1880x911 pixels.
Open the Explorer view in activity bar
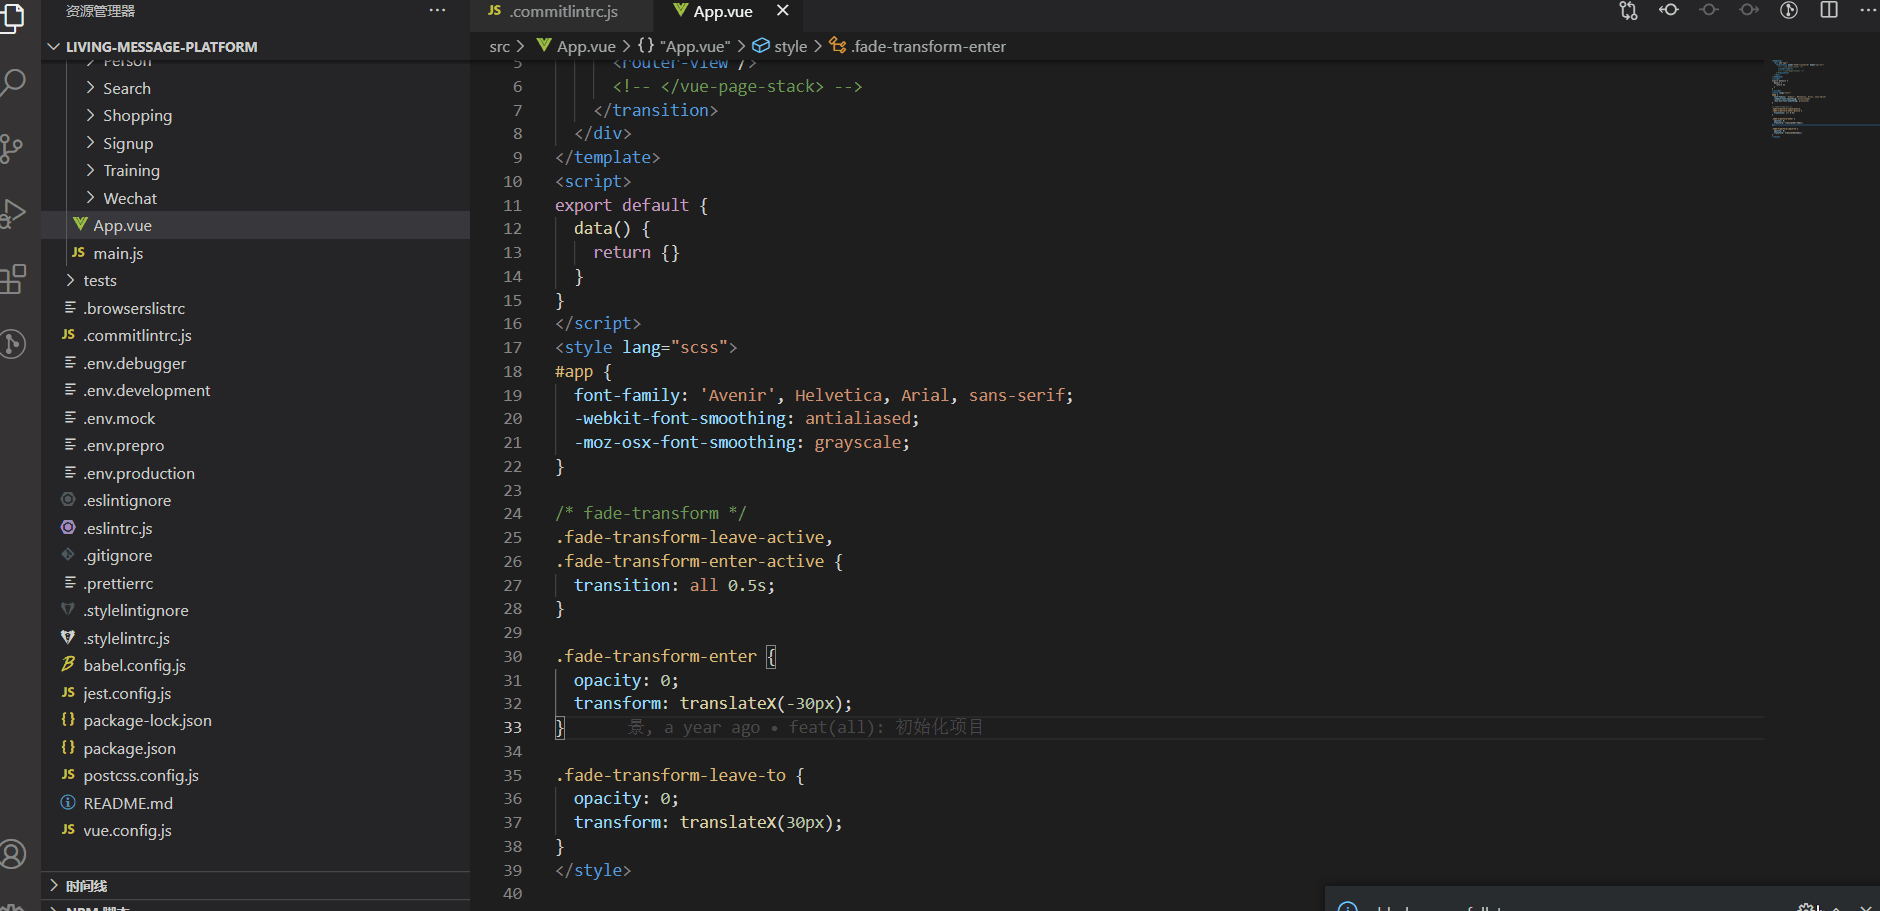coord(12,18)
